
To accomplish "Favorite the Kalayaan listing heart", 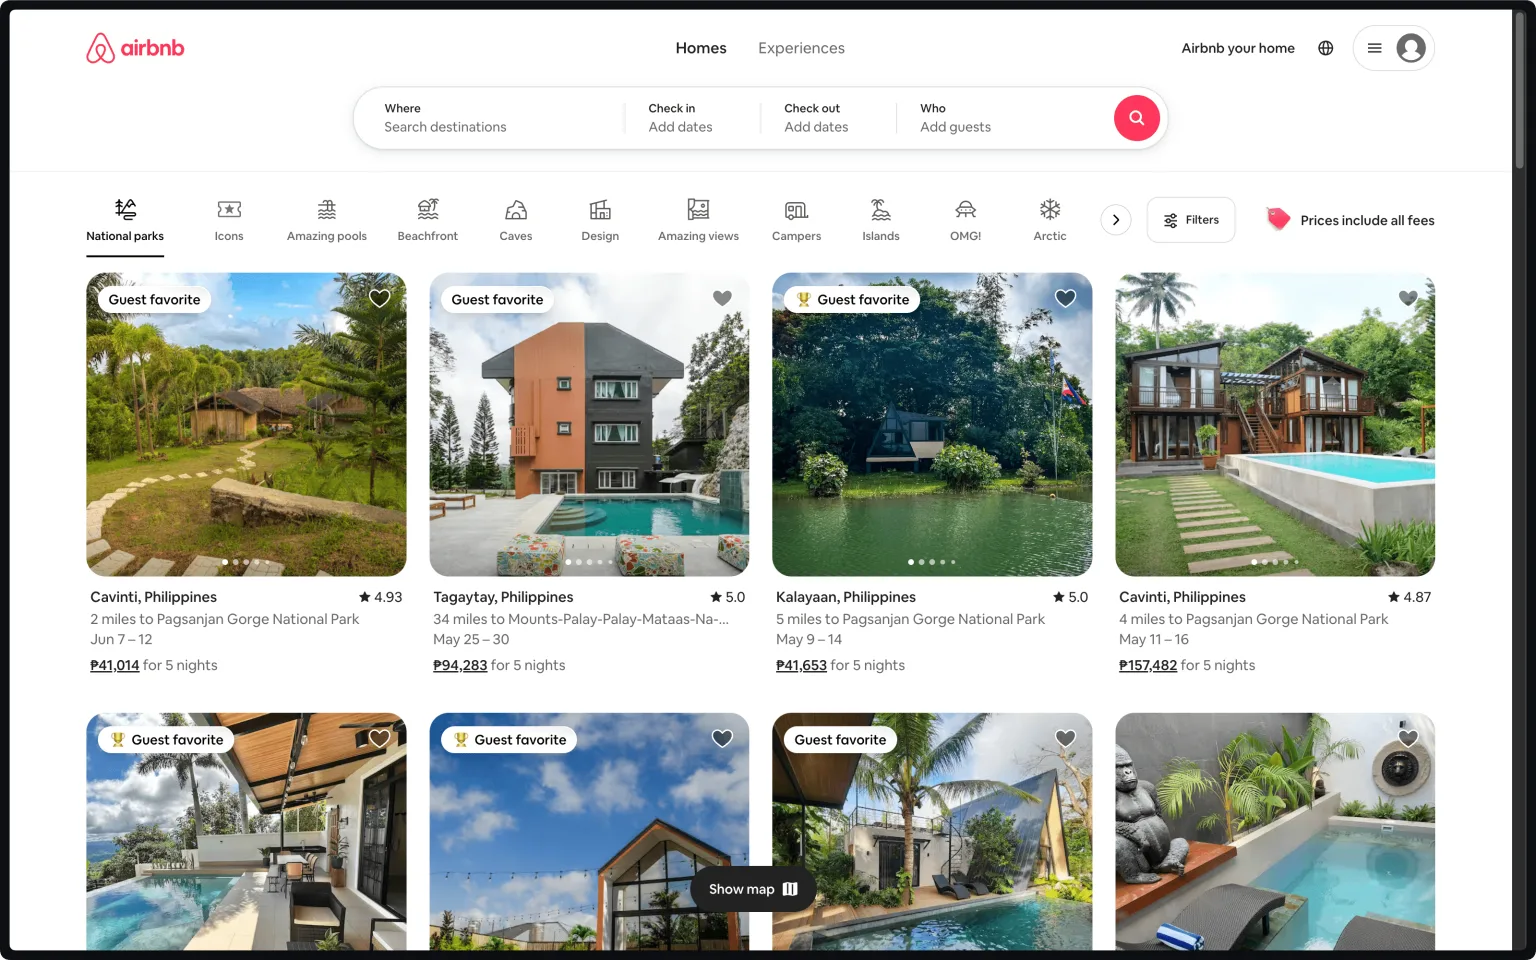I will (1066, 298).
